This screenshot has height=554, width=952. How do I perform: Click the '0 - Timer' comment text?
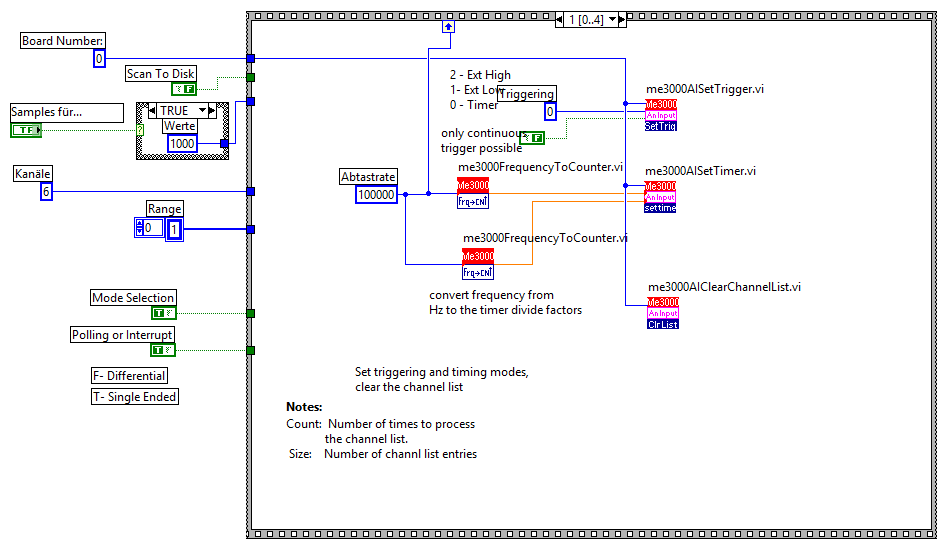coord(474,104)
